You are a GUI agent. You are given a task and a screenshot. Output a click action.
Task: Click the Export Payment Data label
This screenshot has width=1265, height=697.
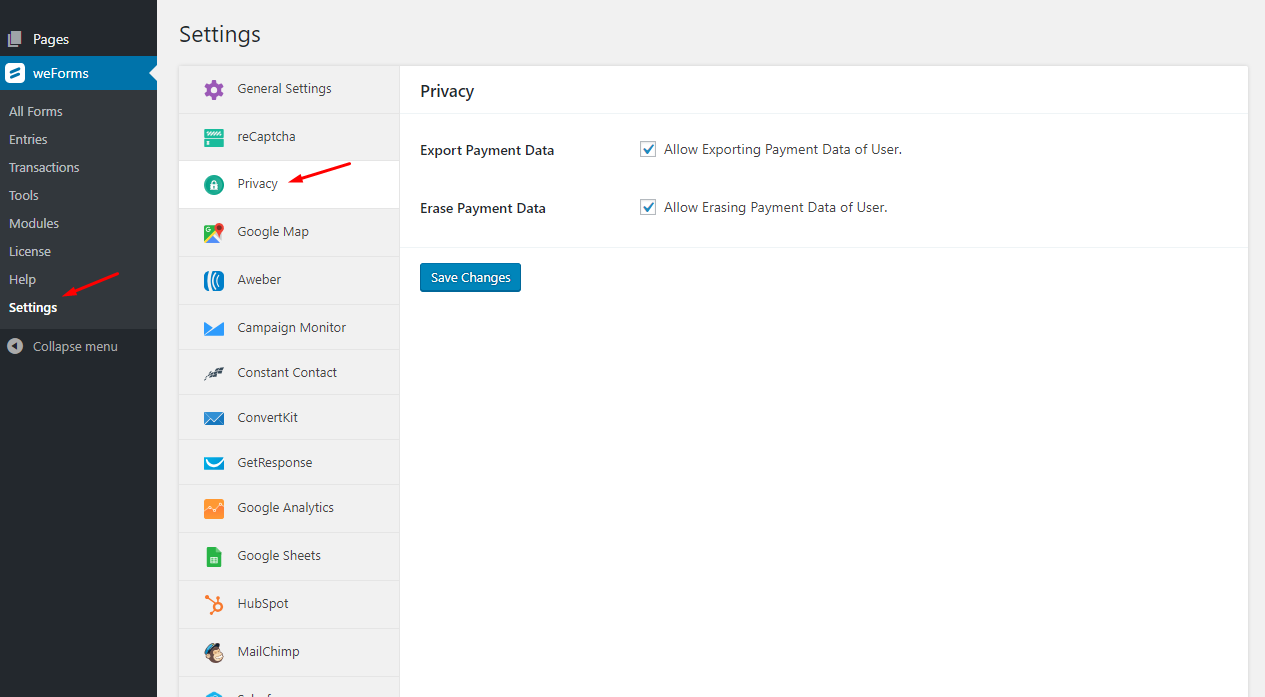tap(487, 150)
